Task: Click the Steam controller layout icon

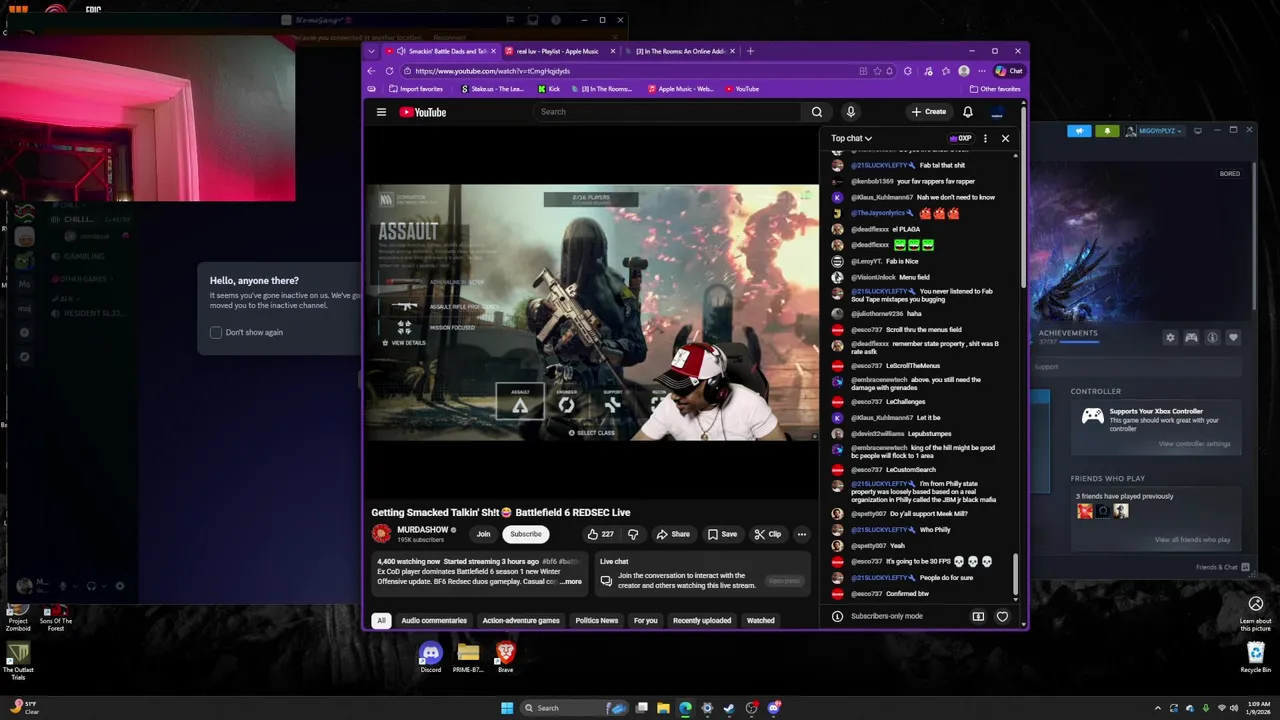Action: tap(1191, 338)
